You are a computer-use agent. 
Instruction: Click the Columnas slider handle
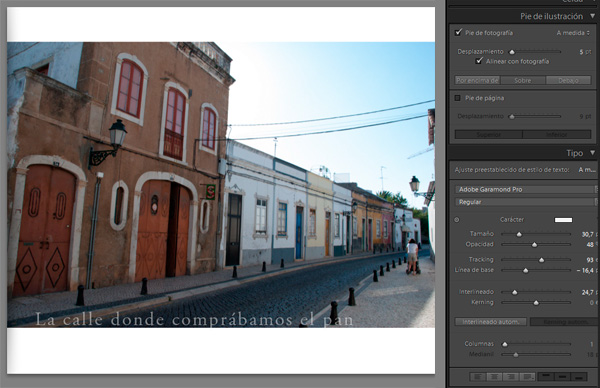click(505, 344)
